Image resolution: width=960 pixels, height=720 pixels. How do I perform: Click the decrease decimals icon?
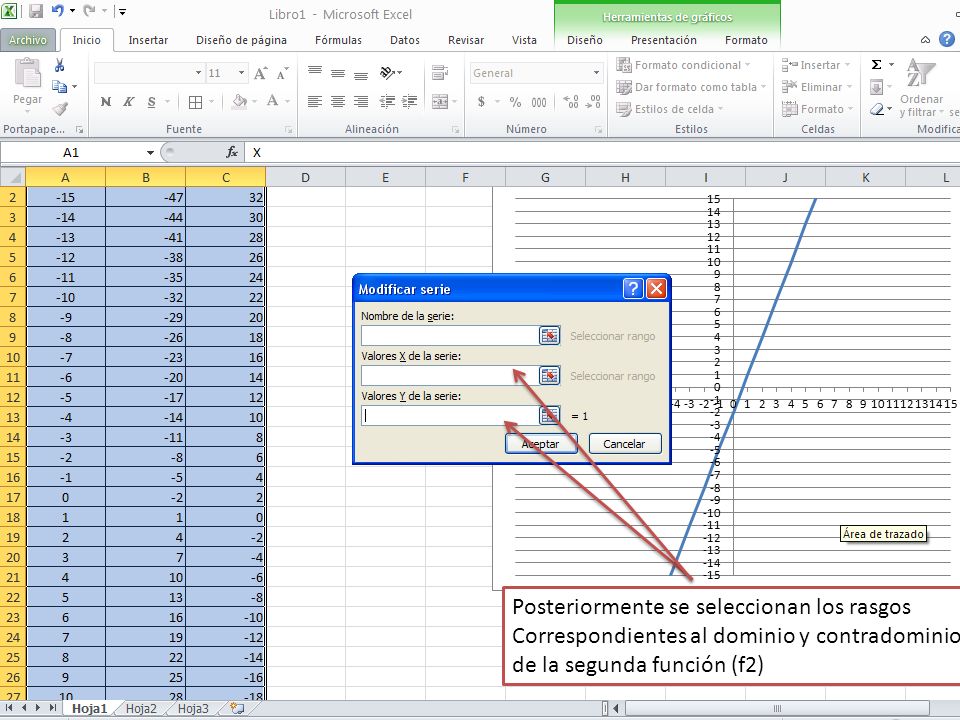[x=593, y=102]
